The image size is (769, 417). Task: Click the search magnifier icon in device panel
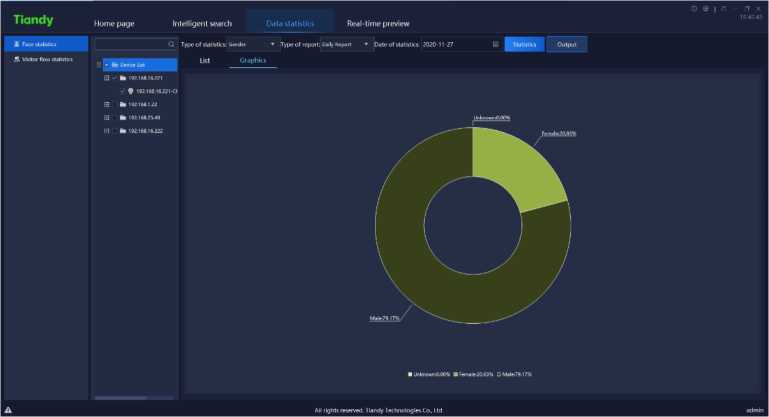171,45
